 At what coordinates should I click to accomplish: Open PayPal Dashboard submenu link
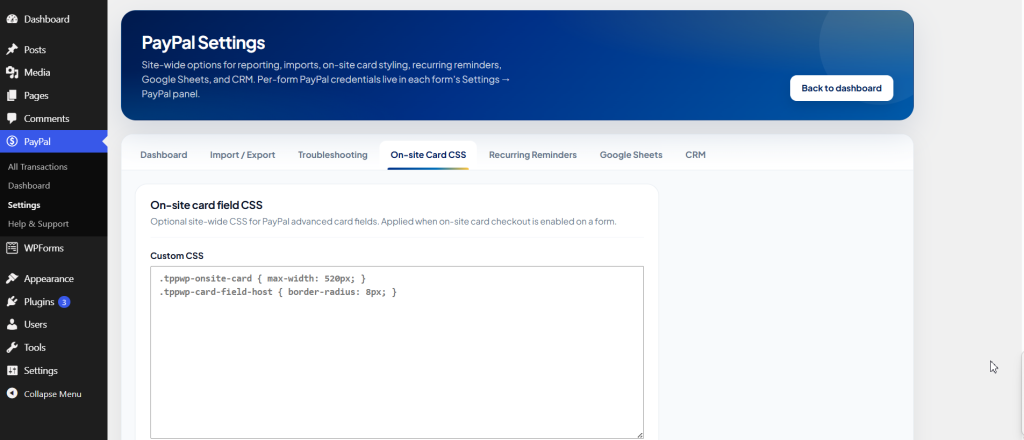coord(29,186)
